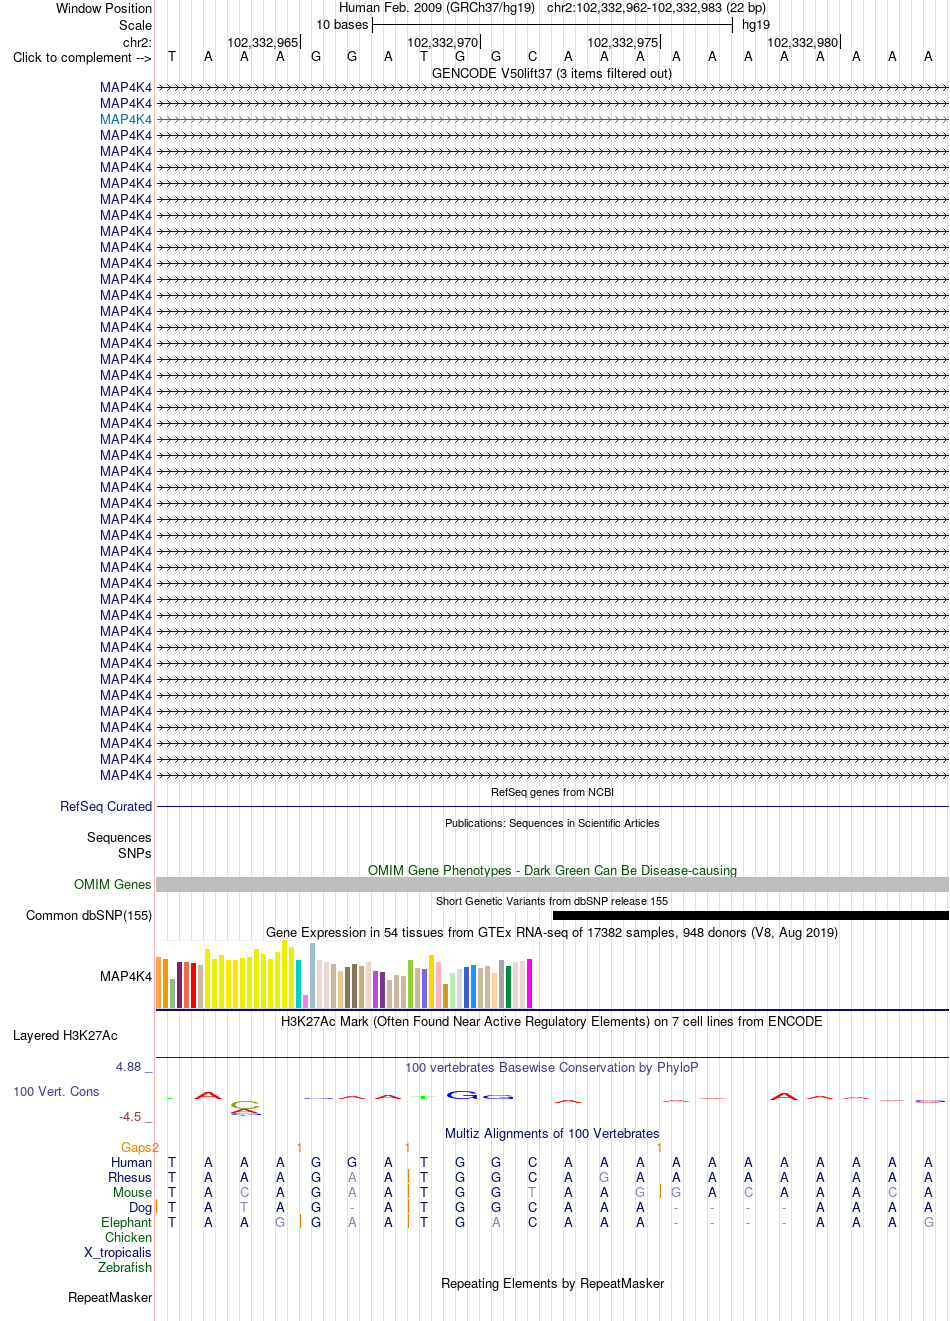Open the H3K27Ac Mark track title
The height and width of the screenshot is (1321, 950).
click(x=552, y=1021)
